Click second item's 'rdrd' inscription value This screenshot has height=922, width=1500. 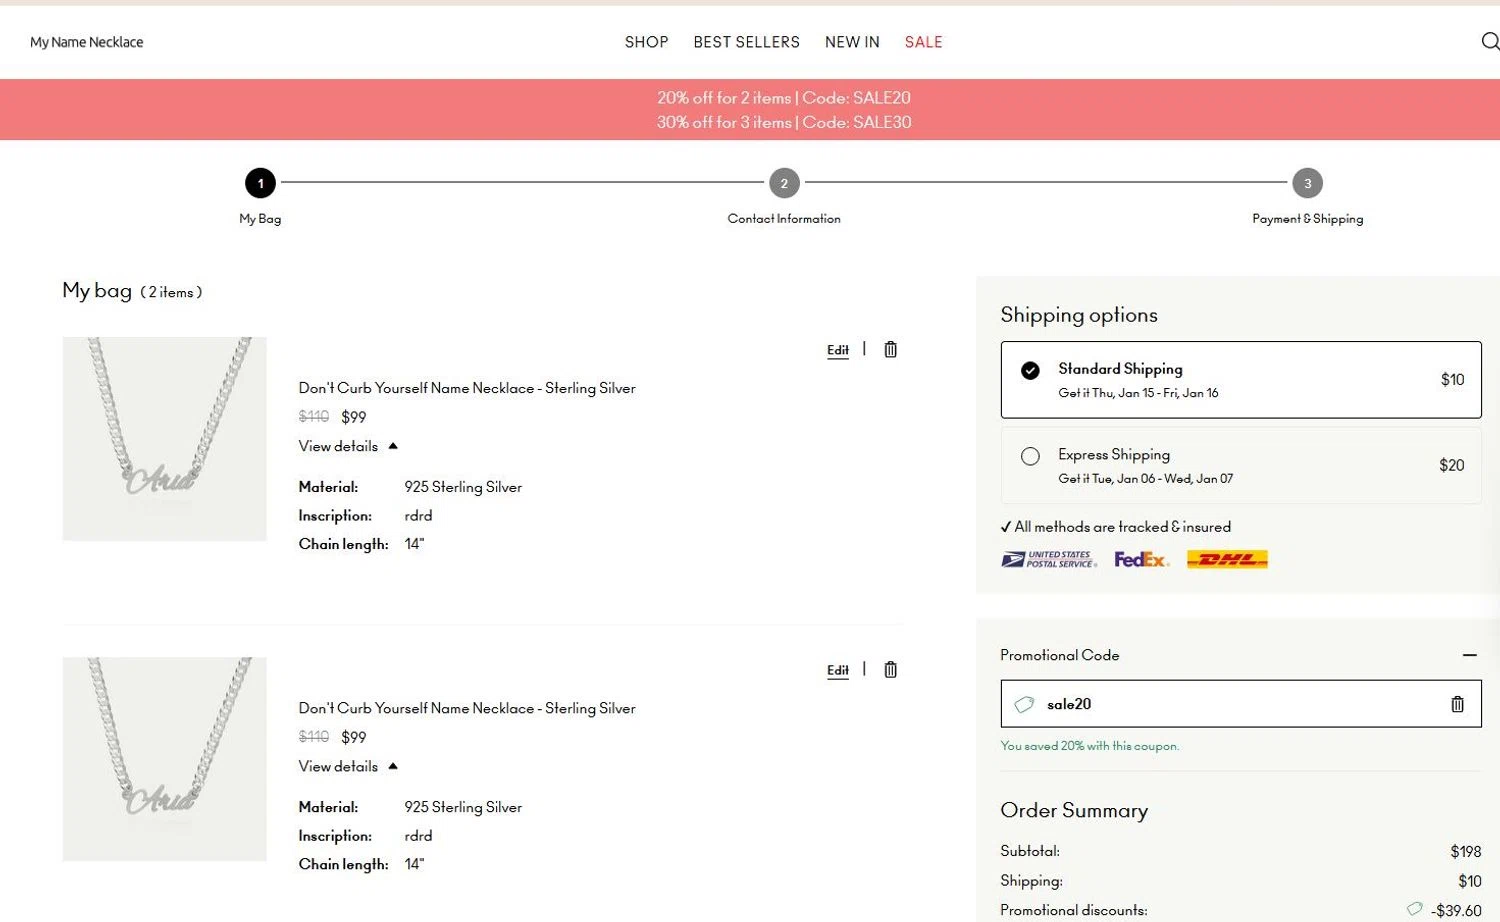point(418,836)
